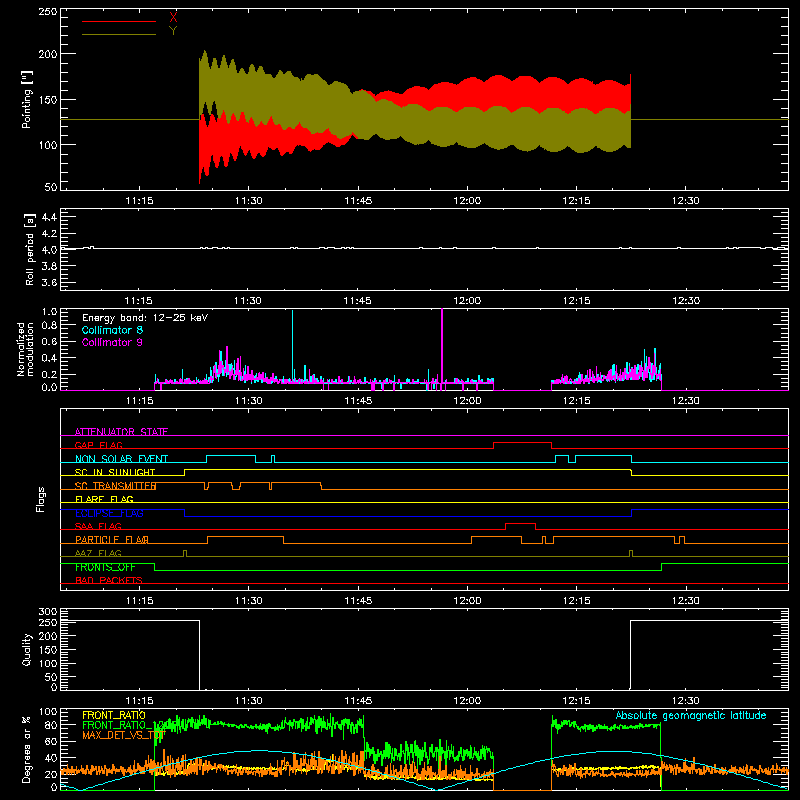Click the 12:15 tick under Flags plot
Image resolution: width=800 pixels, height=800 pixels.
point(577,601)
